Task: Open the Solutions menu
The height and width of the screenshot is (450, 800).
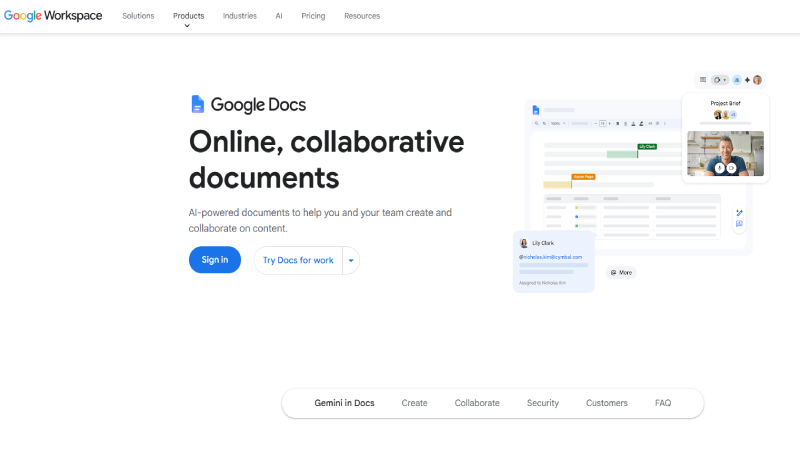Action: point(138,16)
